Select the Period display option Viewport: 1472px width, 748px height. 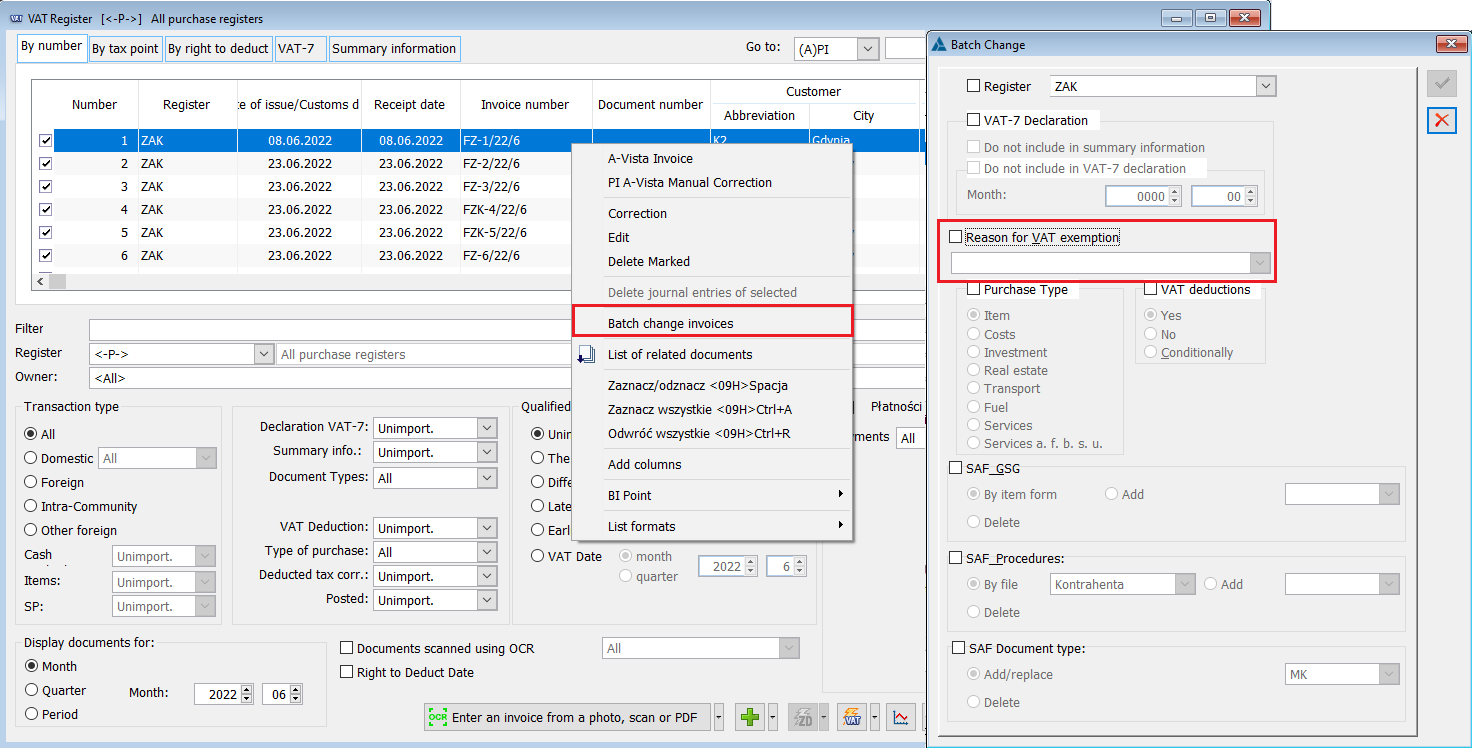31,714
